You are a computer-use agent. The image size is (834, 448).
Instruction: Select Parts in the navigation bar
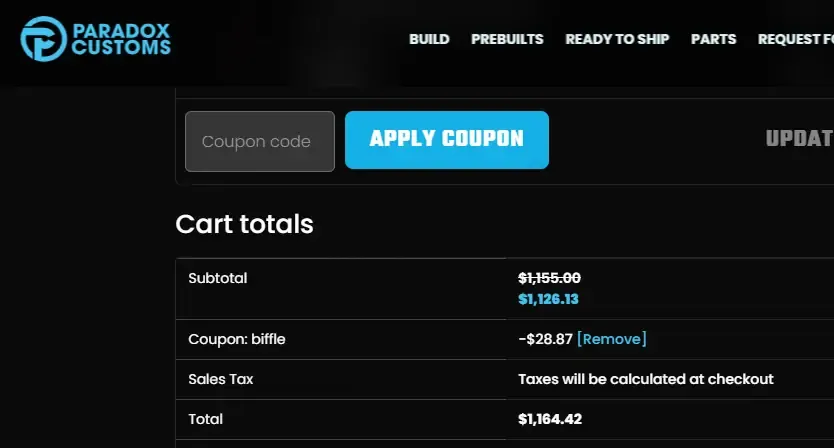pos(713,39)
